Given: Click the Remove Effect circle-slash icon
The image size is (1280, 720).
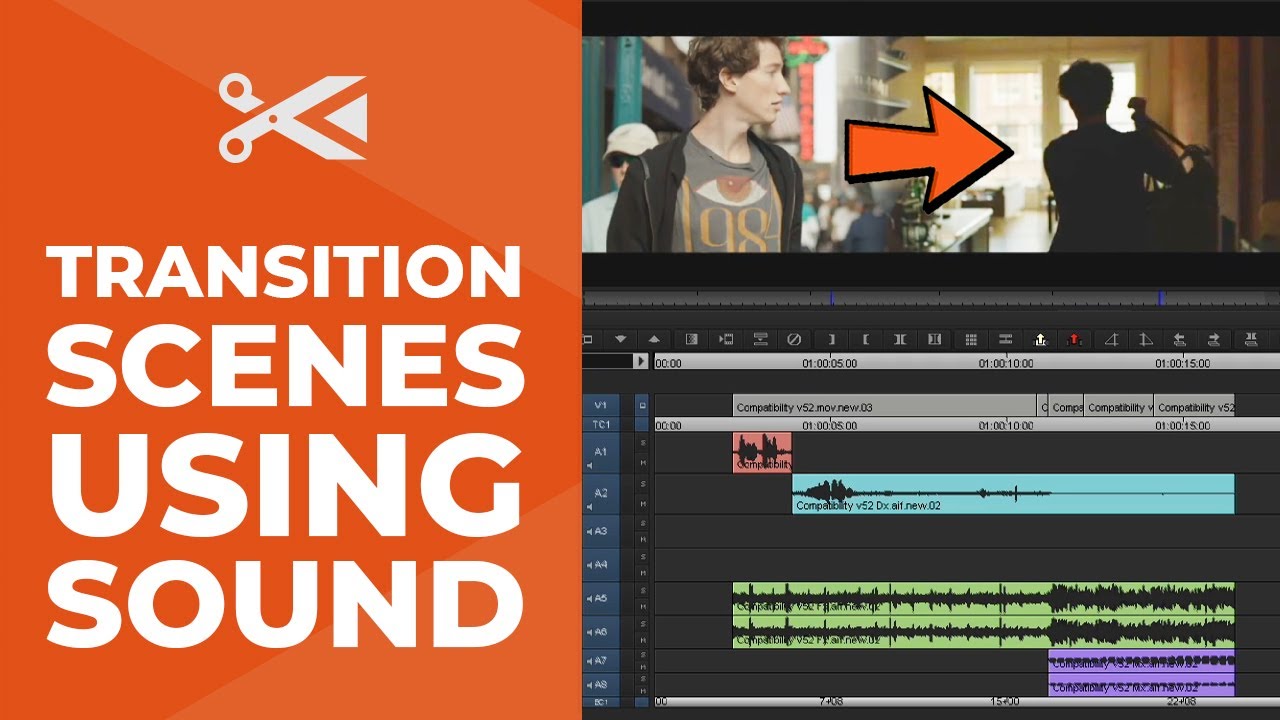Looking at the screenshot, I should (x=794, y=339).
